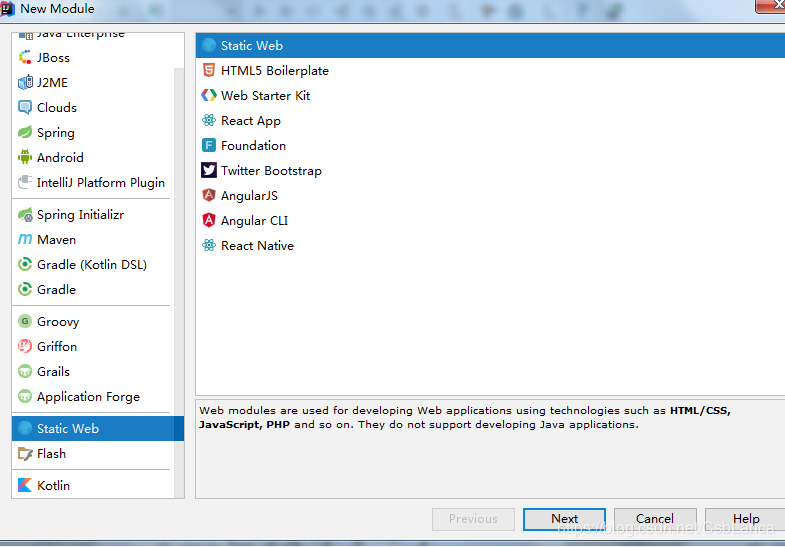
Task: Click the Next button
Action: coord(564,519)
